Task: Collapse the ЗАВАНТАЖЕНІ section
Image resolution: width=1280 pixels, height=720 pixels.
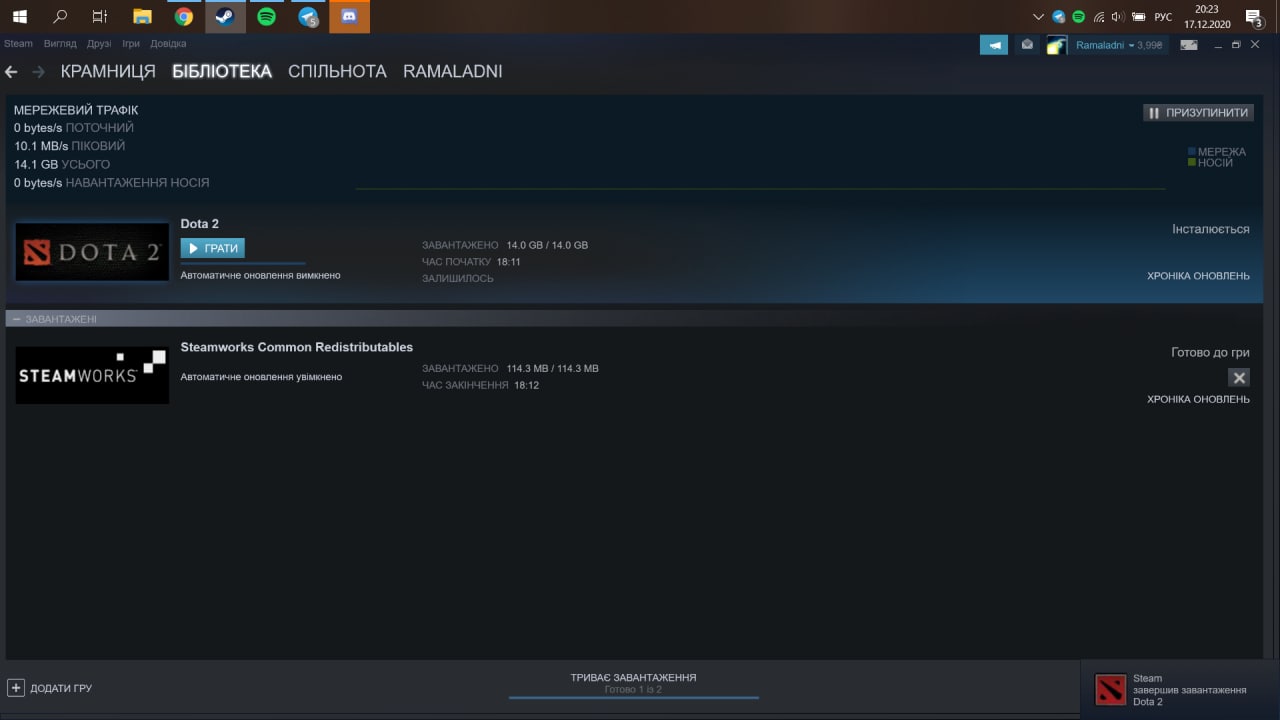Action: tap(17, 319)
